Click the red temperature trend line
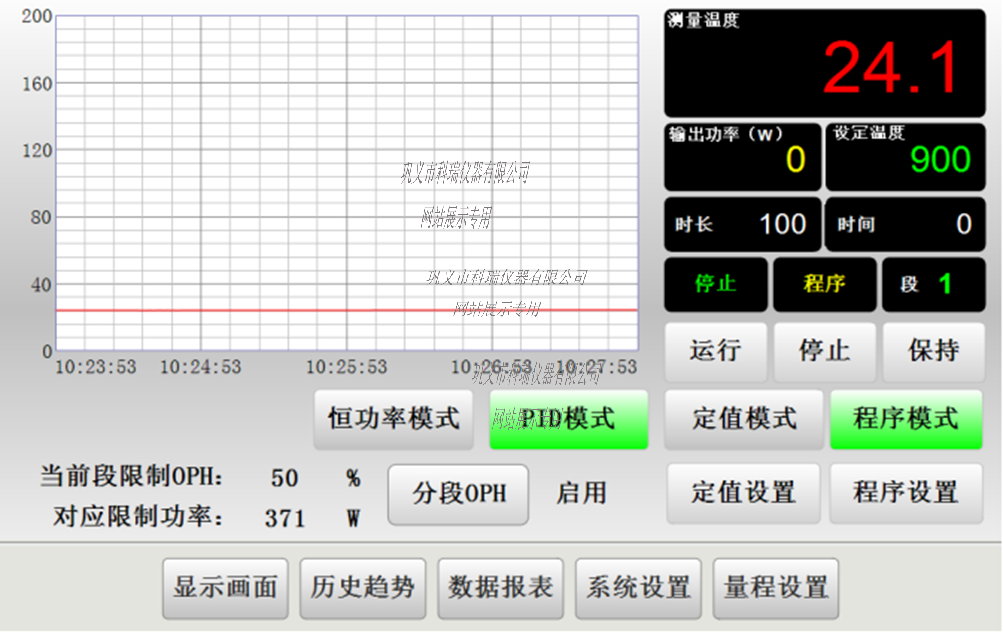The width and height of the screenshot is (1003, 634). (300, 310)
